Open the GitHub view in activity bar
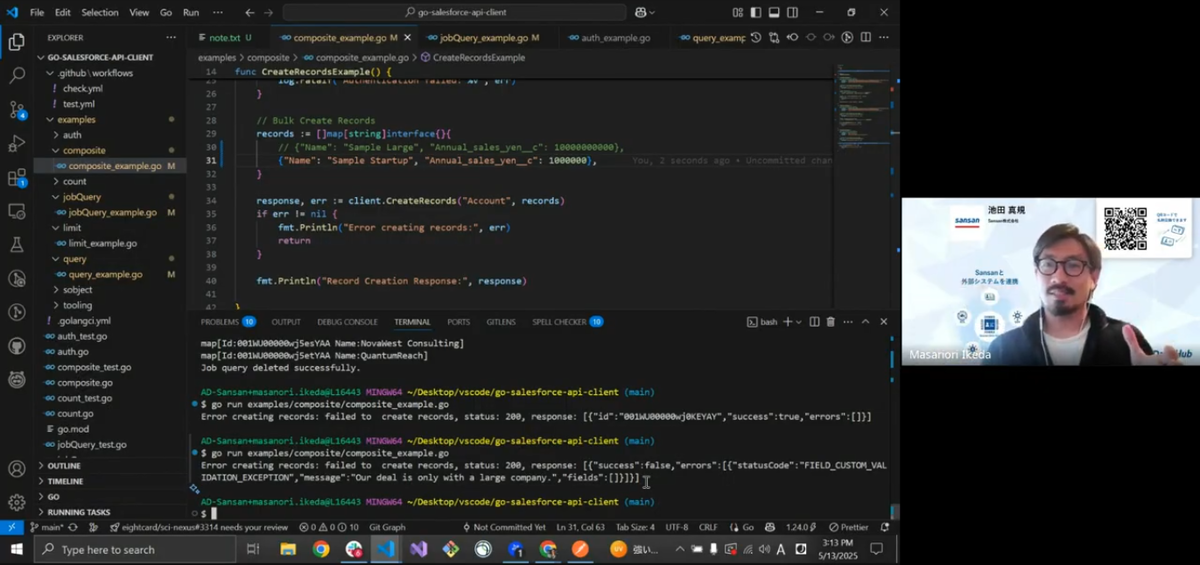 pos(16,346)
